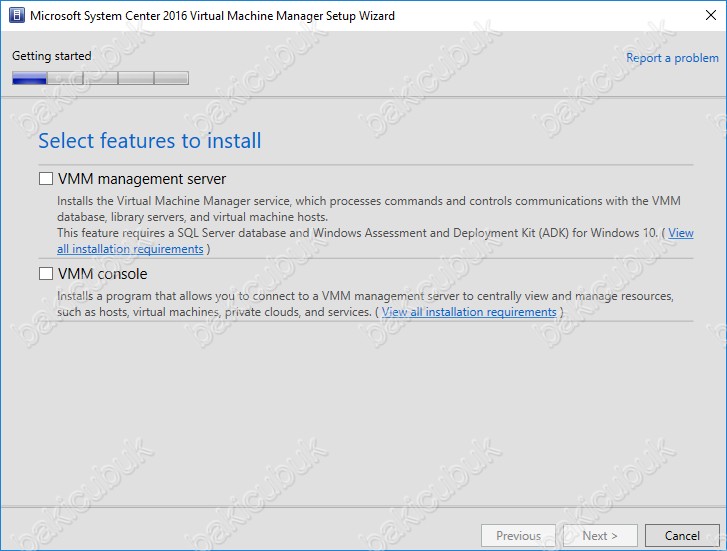Open requirements link under VMM management server
Image resolution: width=727 pixels, height=551 pixels.
(x=130, y=249)
